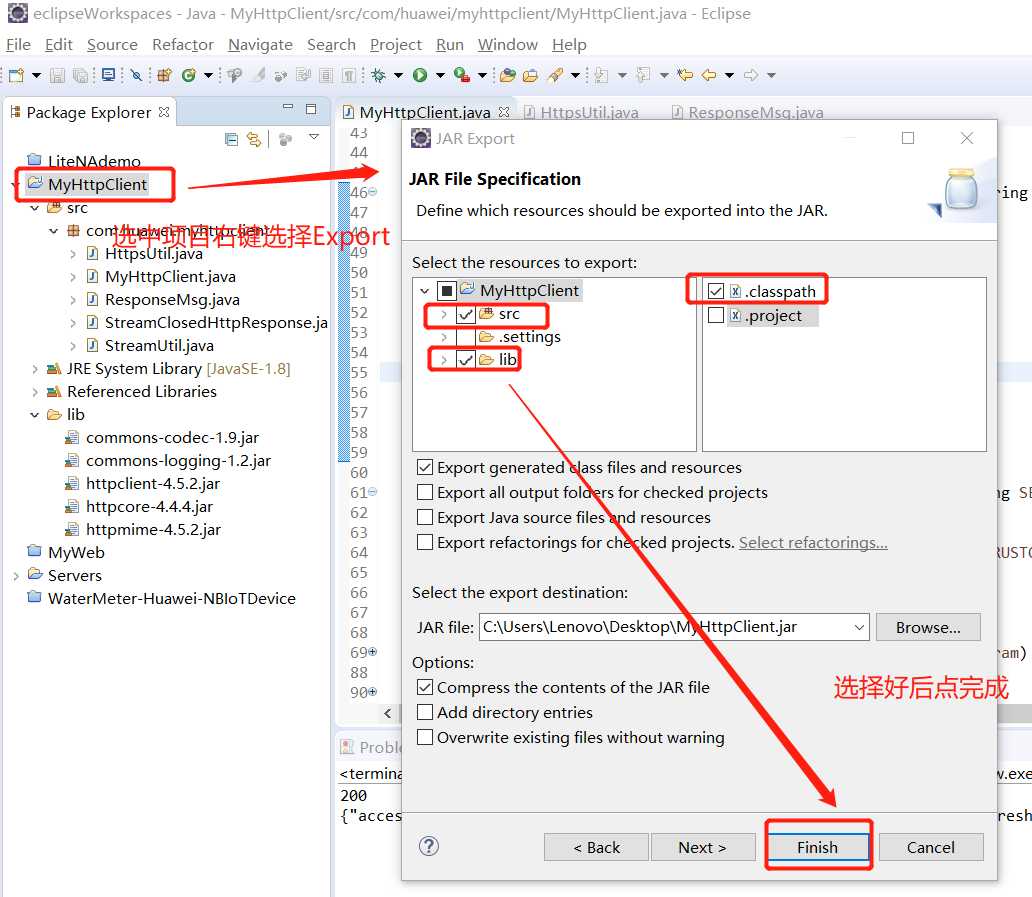Image resolution: width=1032 pixels, height=897 pixels.
Task: Click the Finish button
Action: (x=817, y=847)
